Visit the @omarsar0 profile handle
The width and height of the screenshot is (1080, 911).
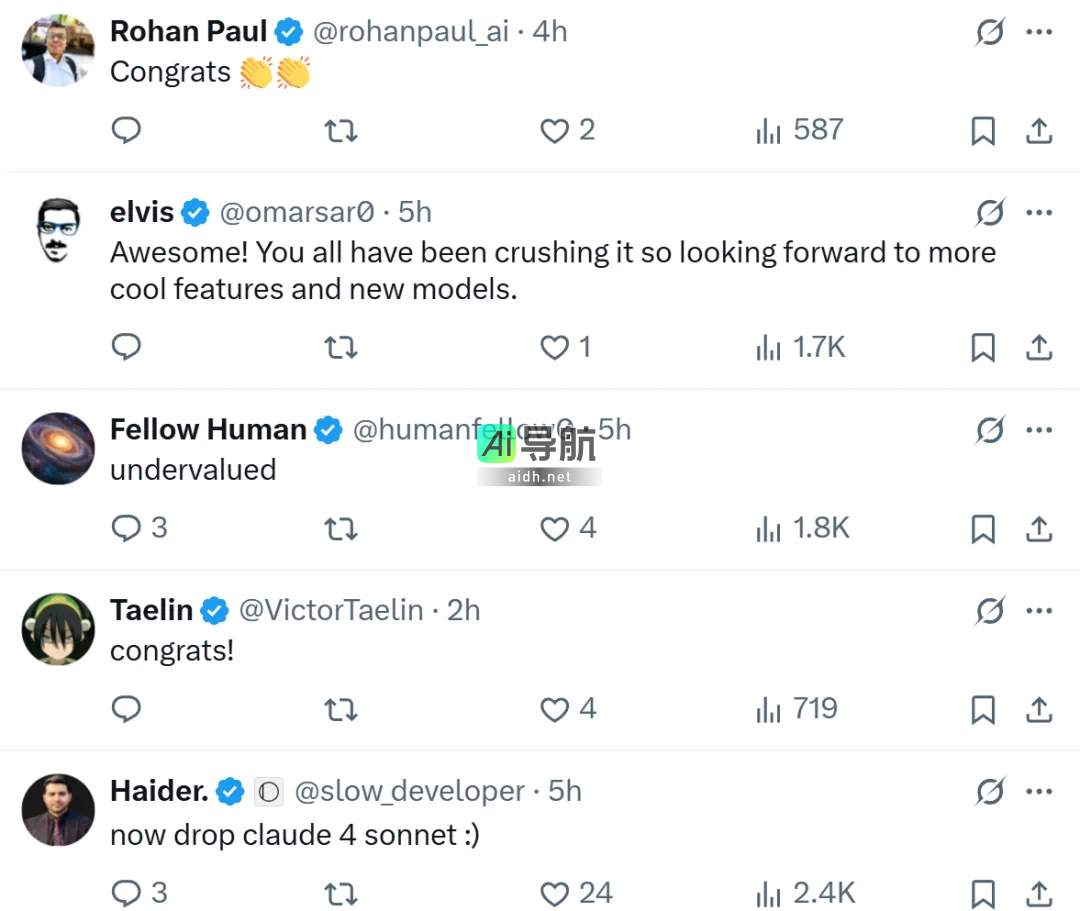click(x=296, y=212)
